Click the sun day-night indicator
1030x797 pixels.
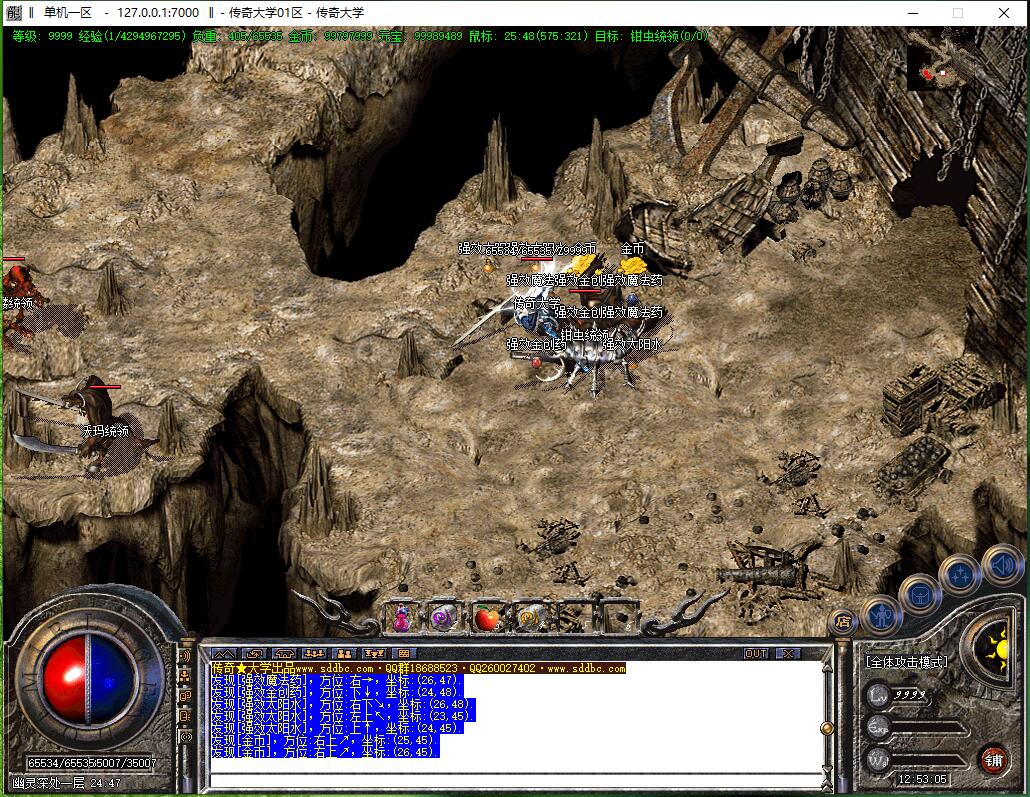pyautogui.click(x=996, y=650)
